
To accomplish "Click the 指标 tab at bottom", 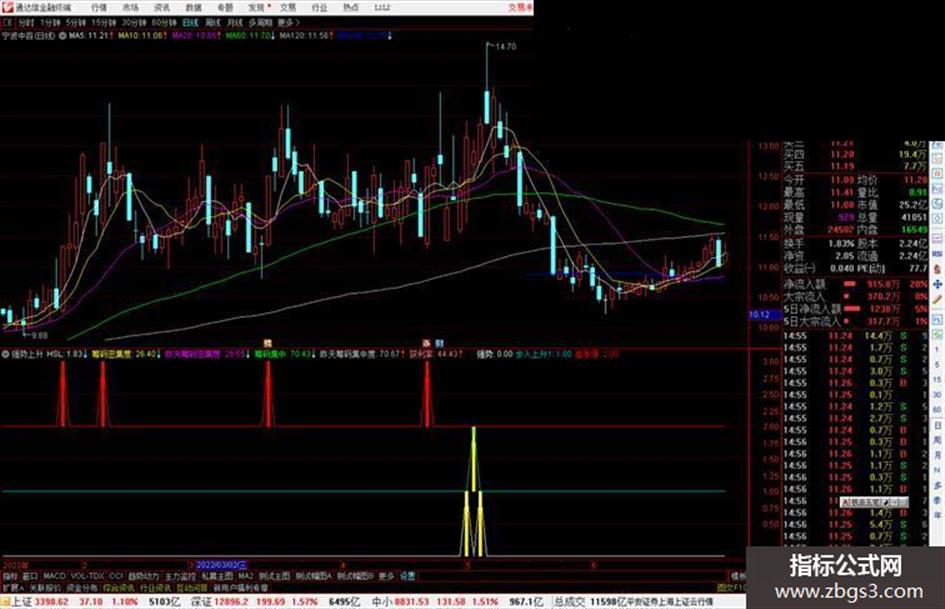I will point(10,576).
